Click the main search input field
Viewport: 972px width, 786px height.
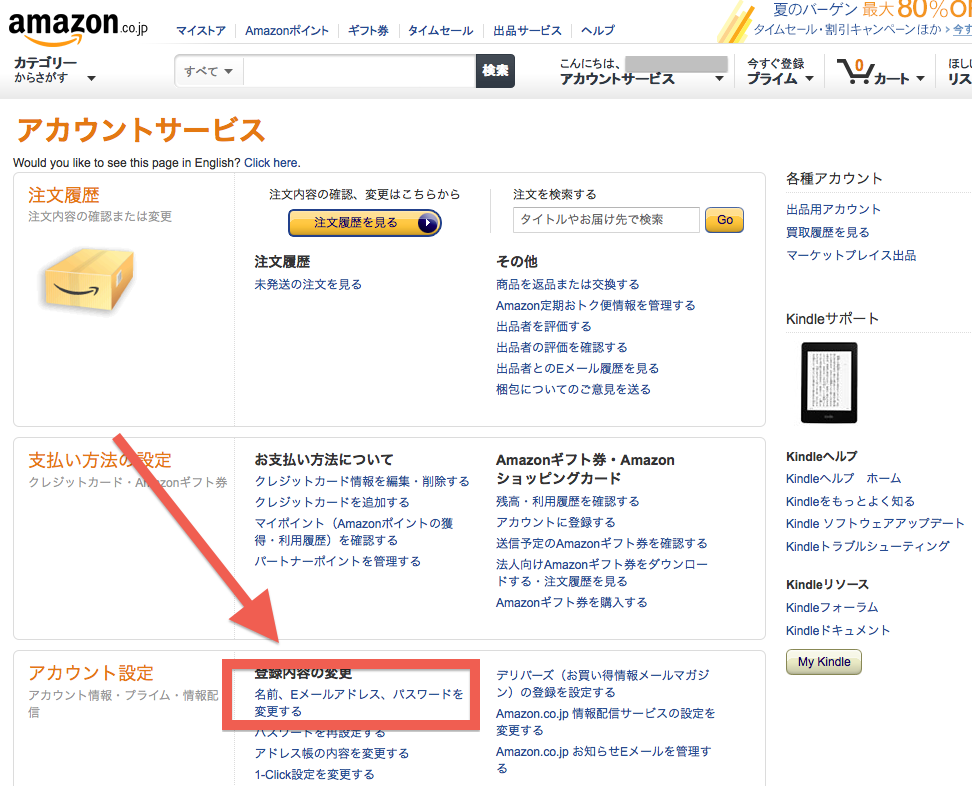click(360, 71)
